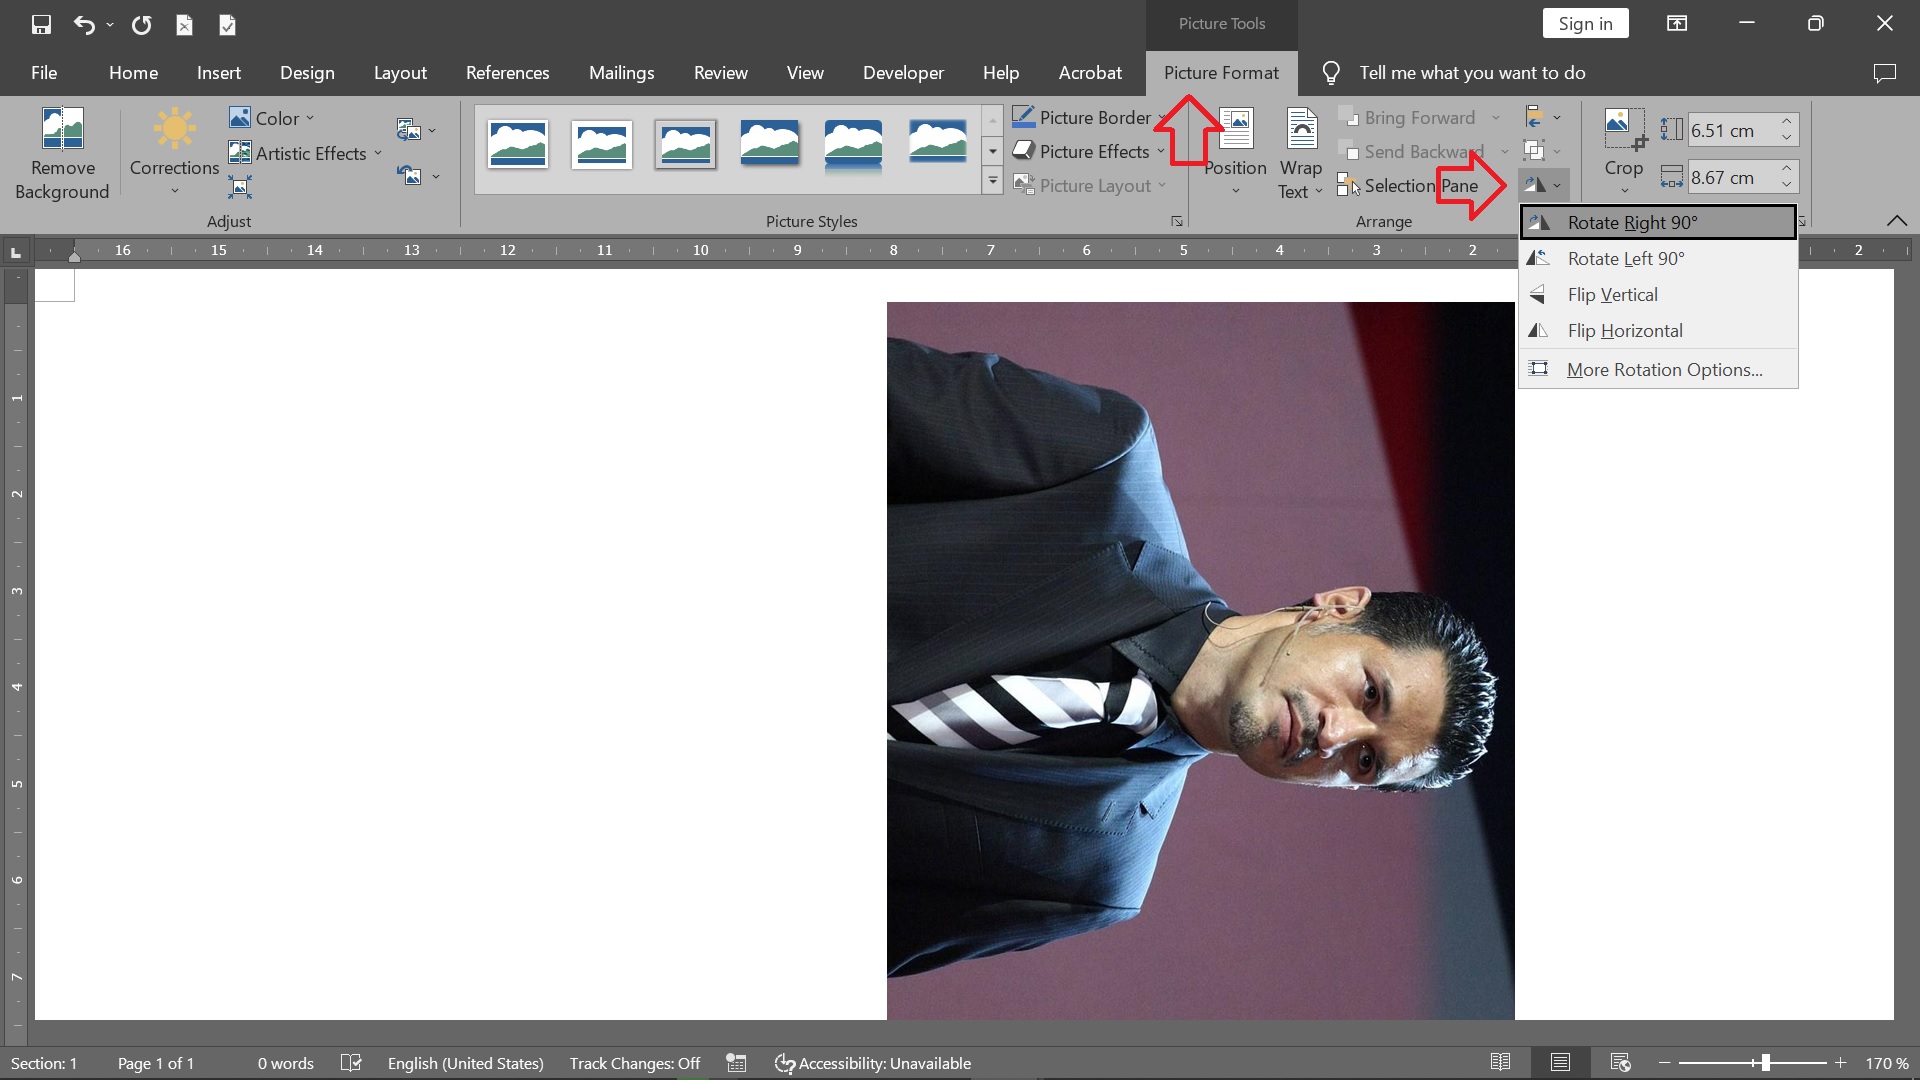Switch to the Insert tab
This screenshot has width=1920, height=1080.
pos(219,73)
